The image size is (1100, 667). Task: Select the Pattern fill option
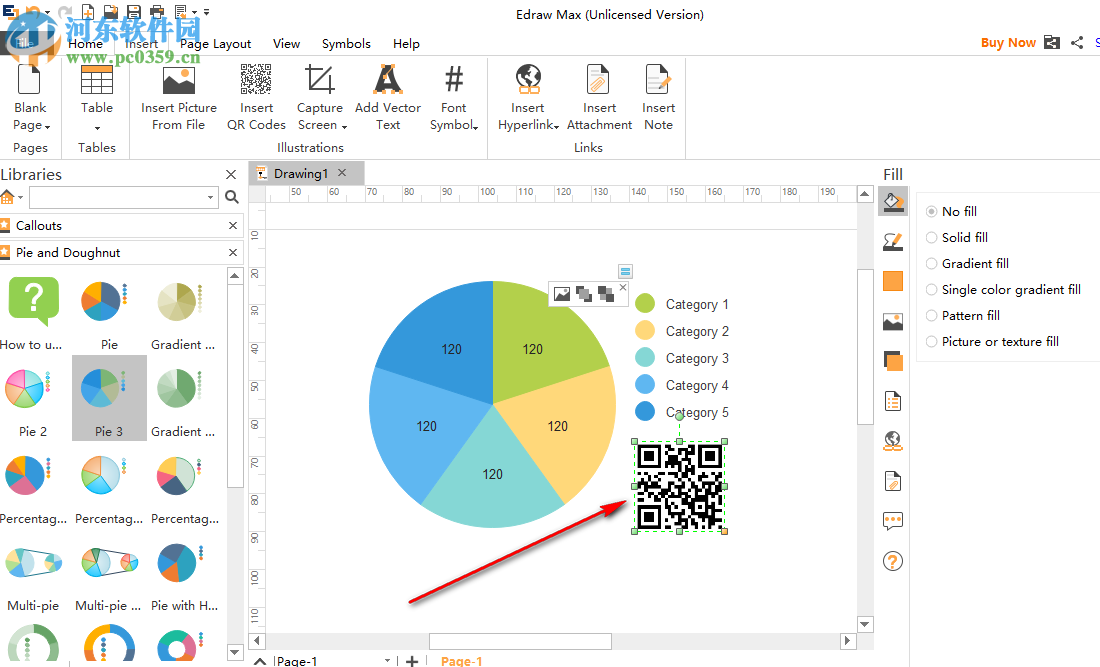coord(962,315)
